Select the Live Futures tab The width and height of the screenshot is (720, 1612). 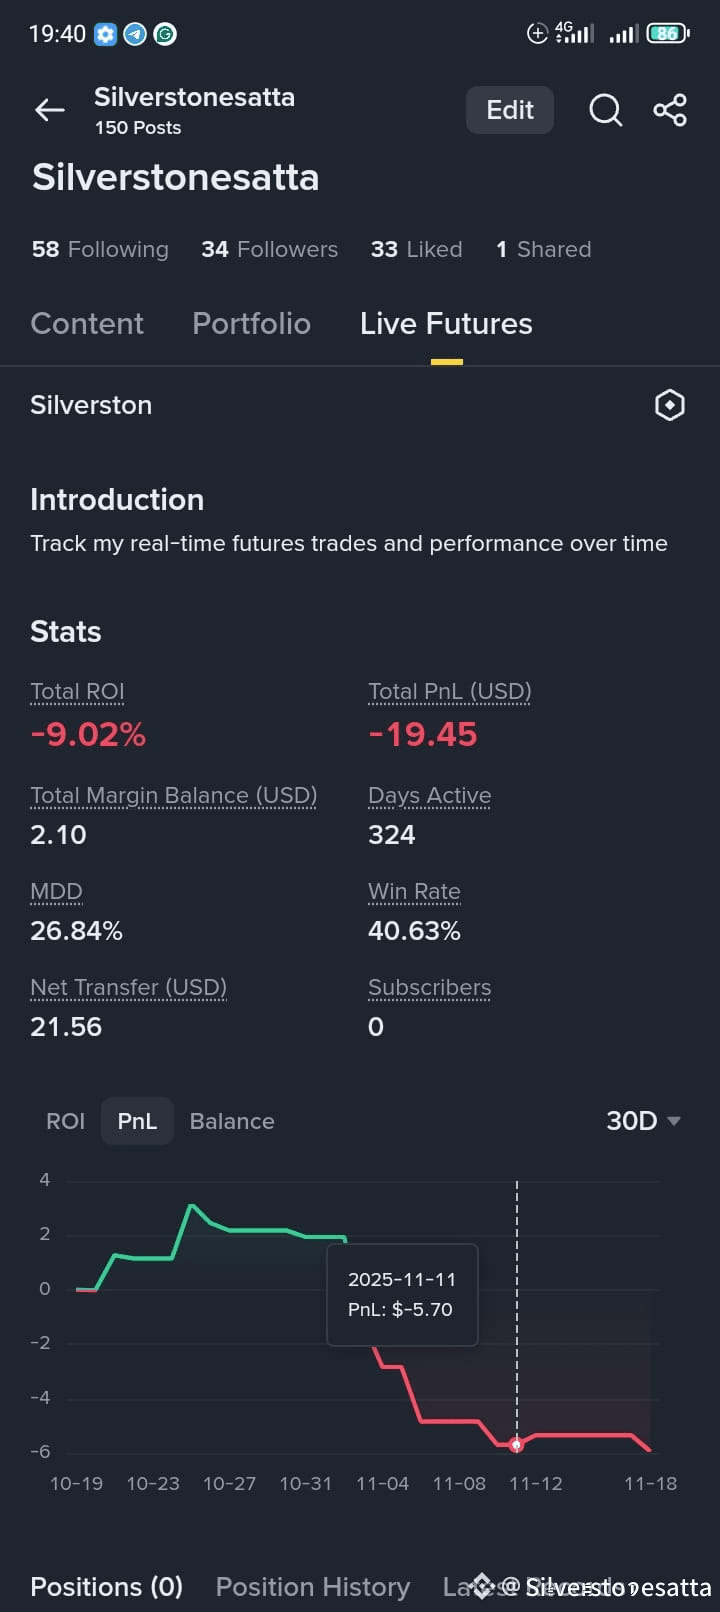(x=446, y=324)
